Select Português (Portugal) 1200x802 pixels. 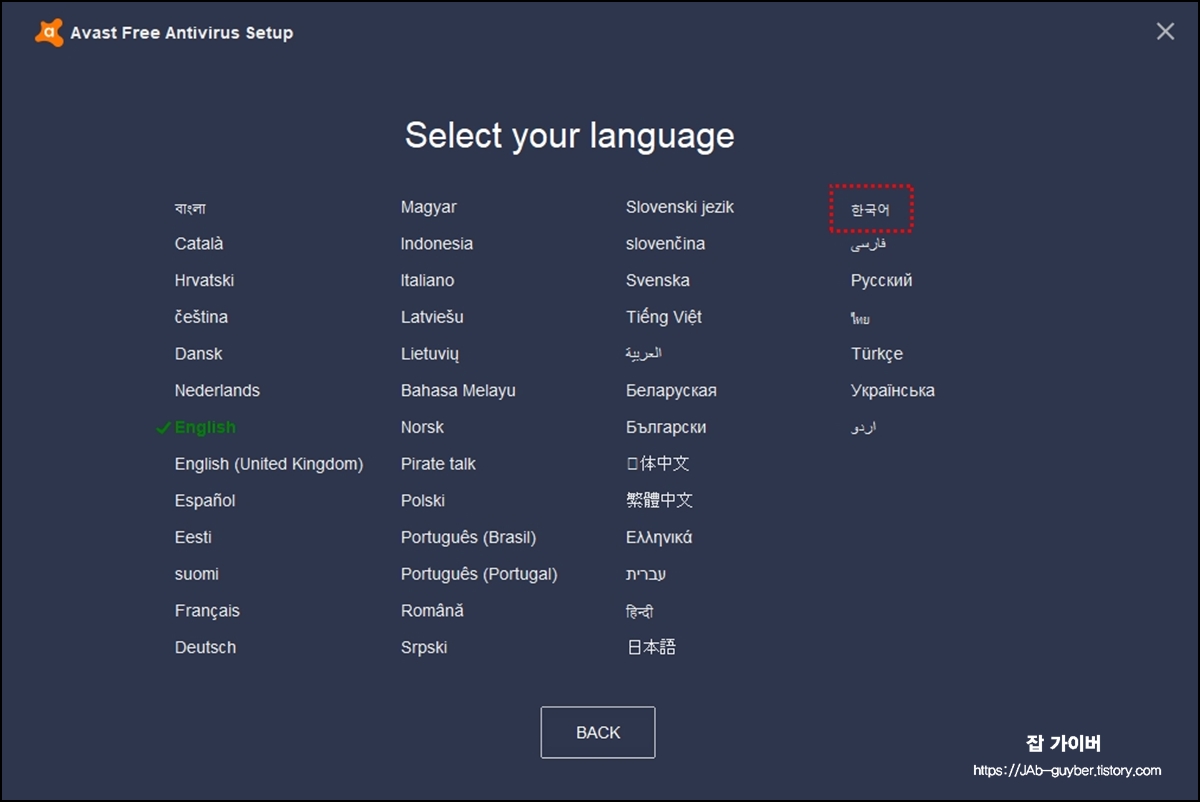click(479, 574)
